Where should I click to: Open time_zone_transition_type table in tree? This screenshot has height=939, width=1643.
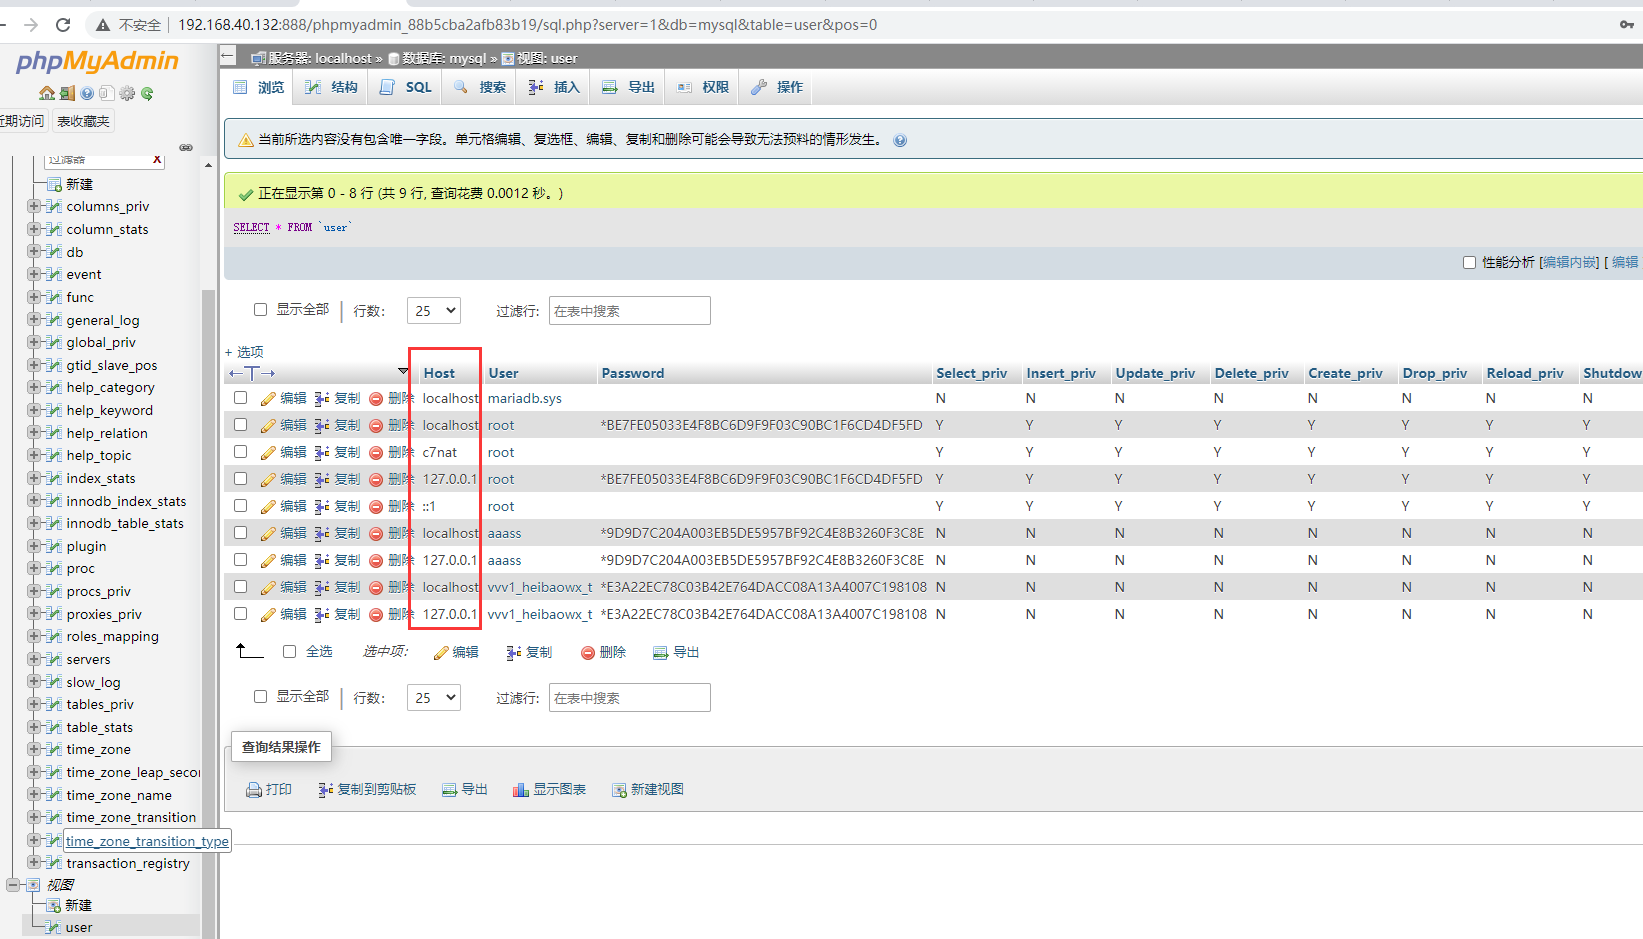[147, 841]
